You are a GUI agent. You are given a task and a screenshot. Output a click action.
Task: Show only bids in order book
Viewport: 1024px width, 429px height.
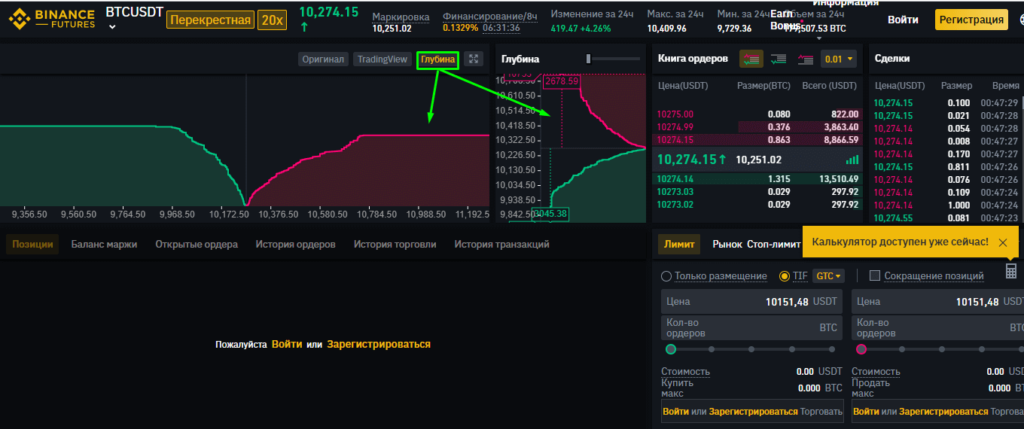tap(778, 59)
